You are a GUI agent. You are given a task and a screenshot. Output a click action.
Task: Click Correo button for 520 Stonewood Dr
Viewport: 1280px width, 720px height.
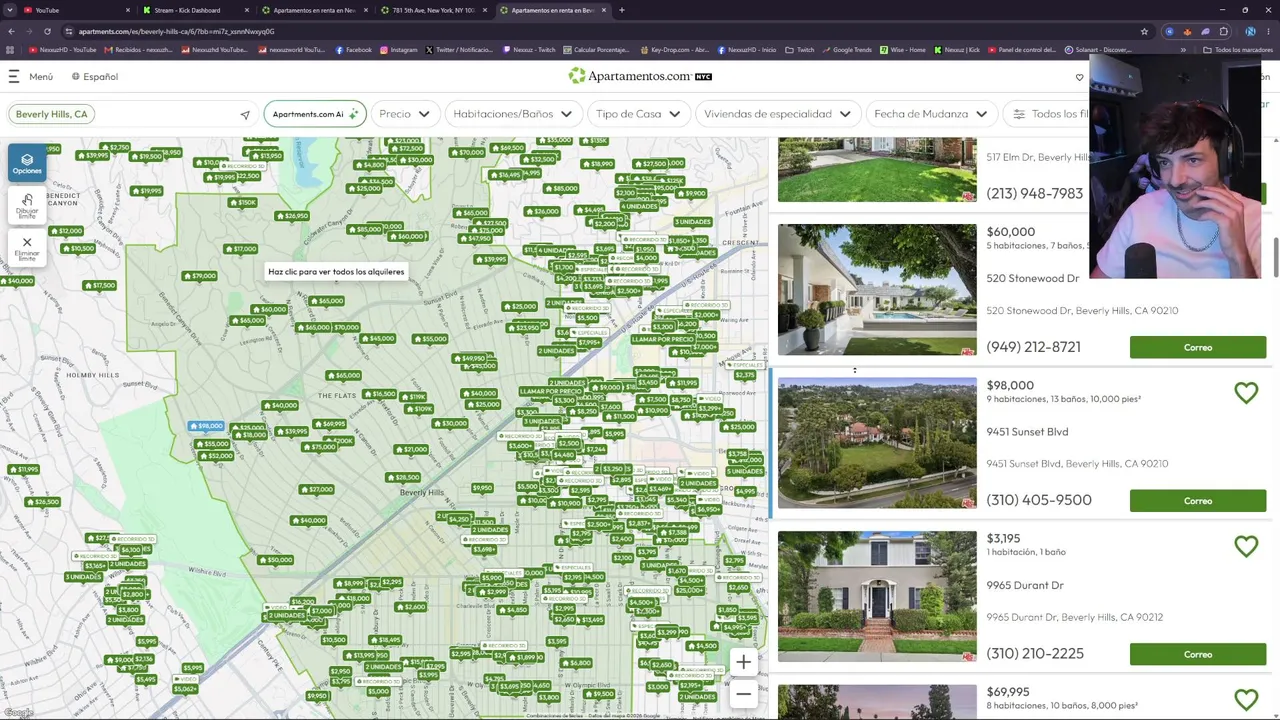(x=1198, y=347)
